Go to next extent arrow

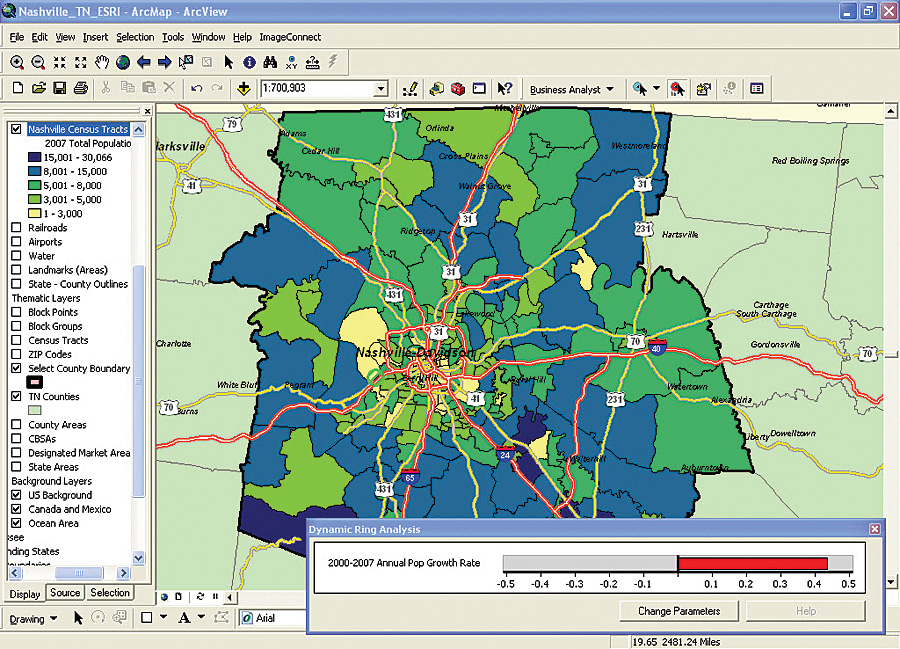[165, 62]
